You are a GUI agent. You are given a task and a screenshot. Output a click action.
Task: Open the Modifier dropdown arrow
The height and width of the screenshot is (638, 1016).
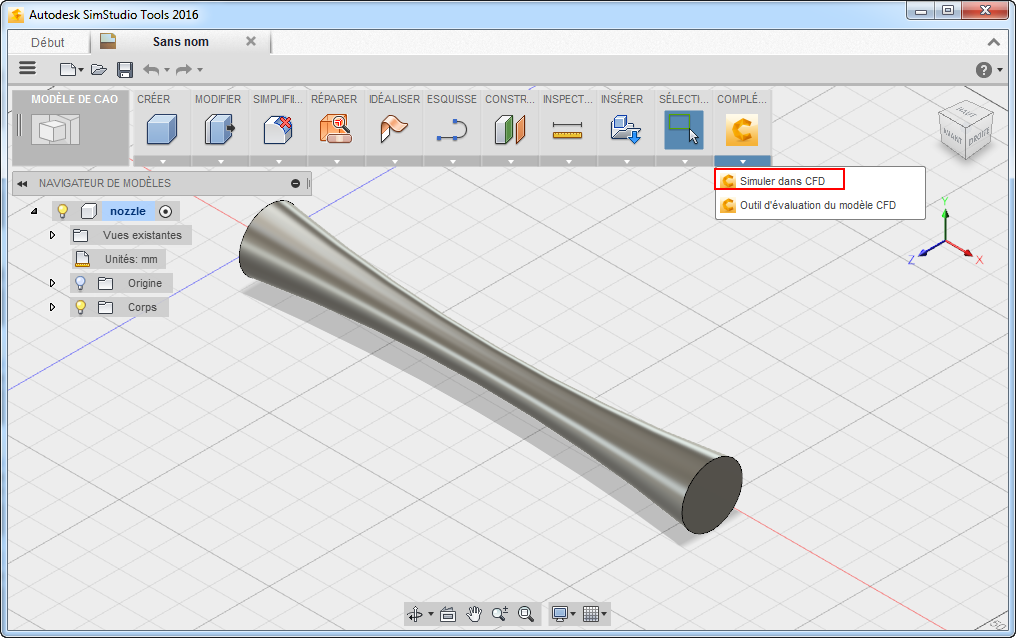(x=221, y=161)
